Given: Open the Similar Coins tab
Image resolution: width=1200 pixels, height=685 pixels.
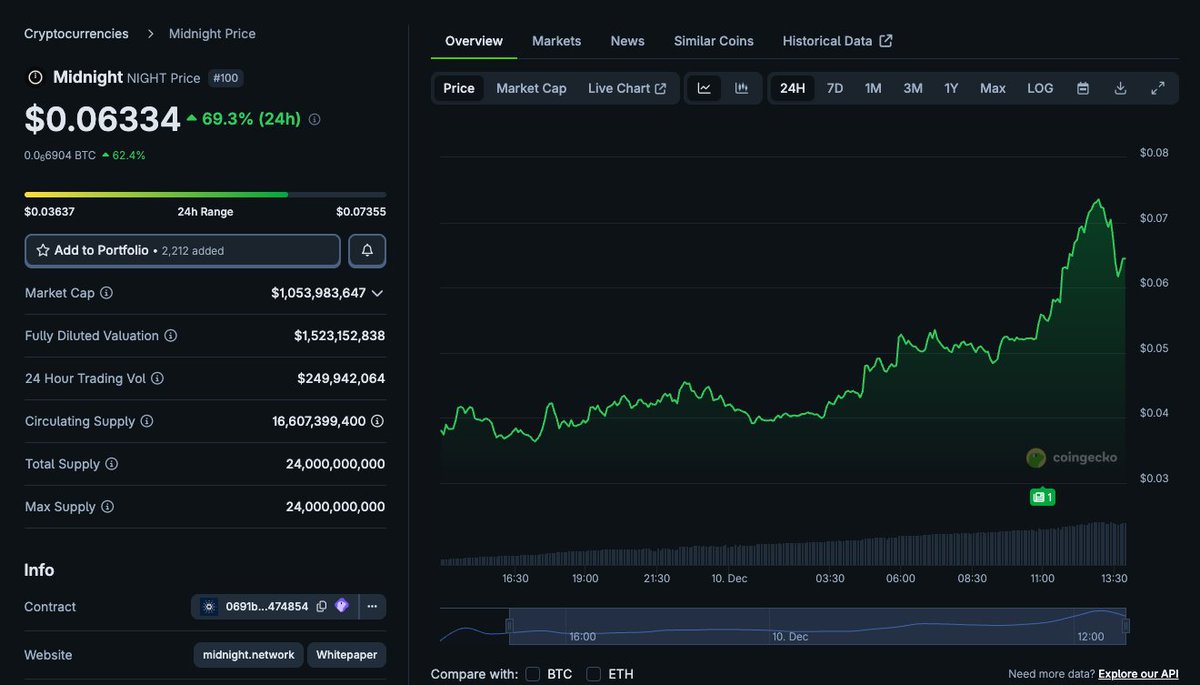Looking at the screenshot, I should click(x=714, y=41).
